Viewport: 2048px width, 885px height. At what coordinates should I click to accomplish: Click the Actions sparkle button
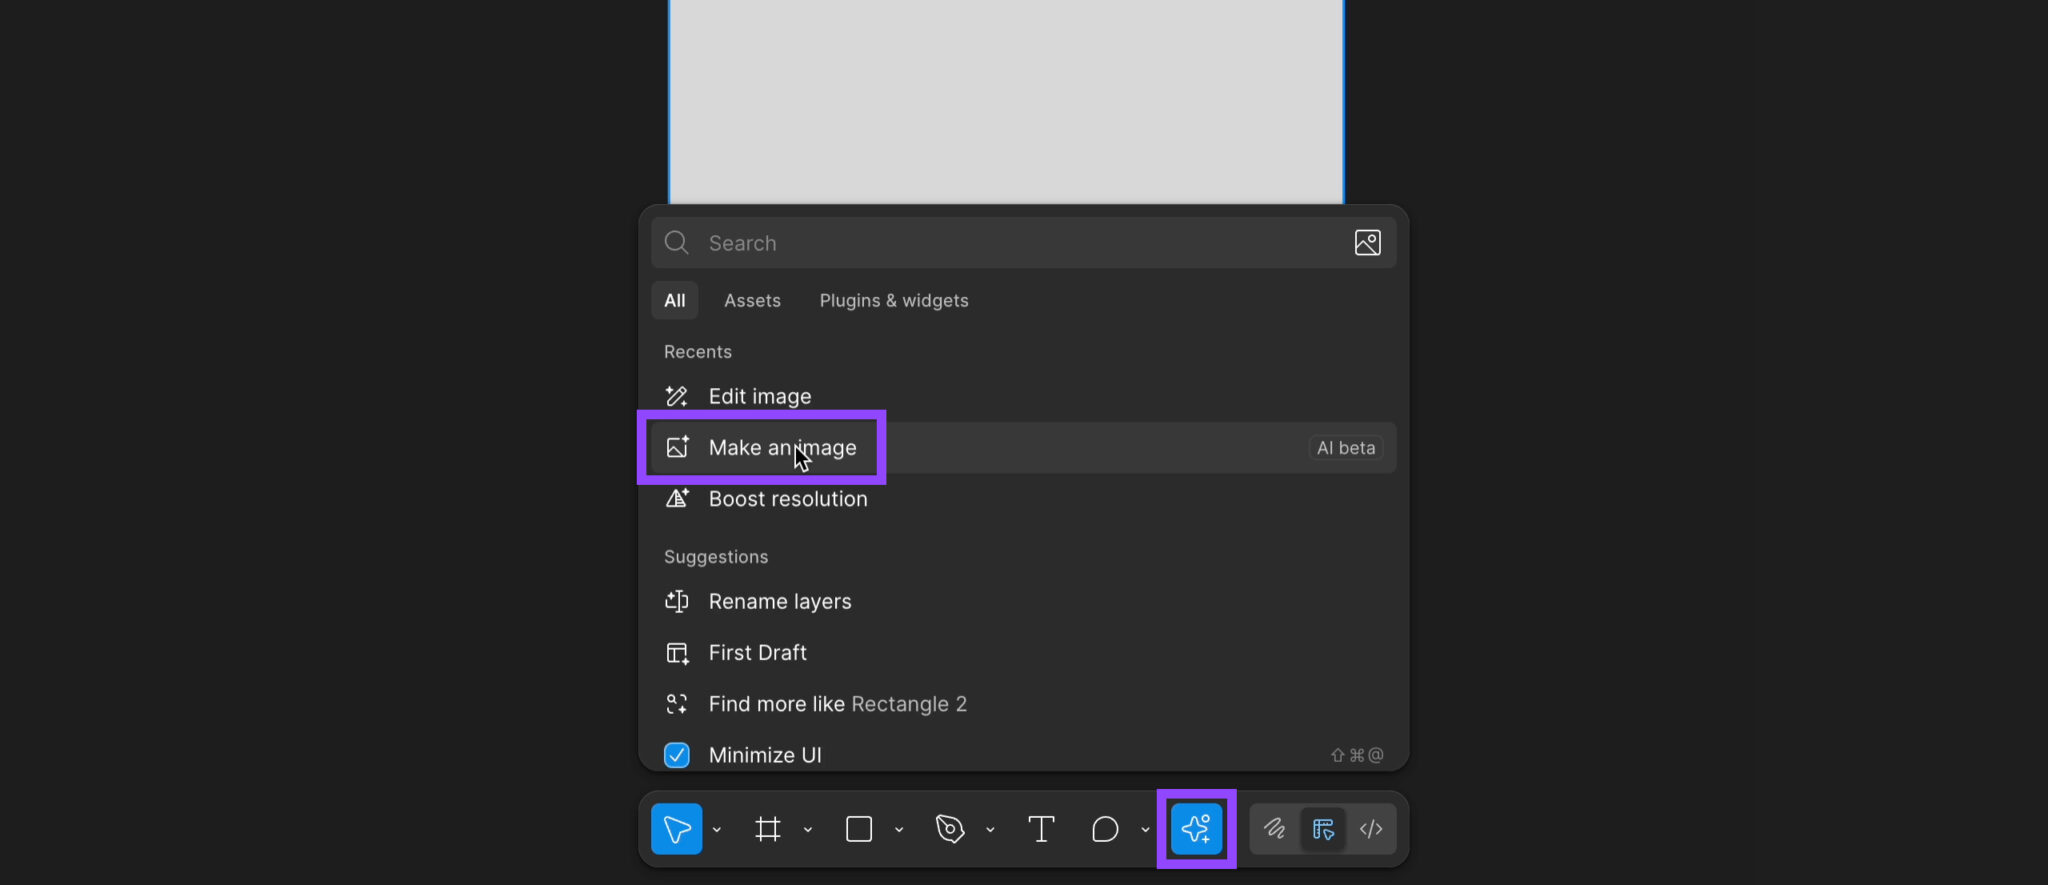tap(1196, 829)
